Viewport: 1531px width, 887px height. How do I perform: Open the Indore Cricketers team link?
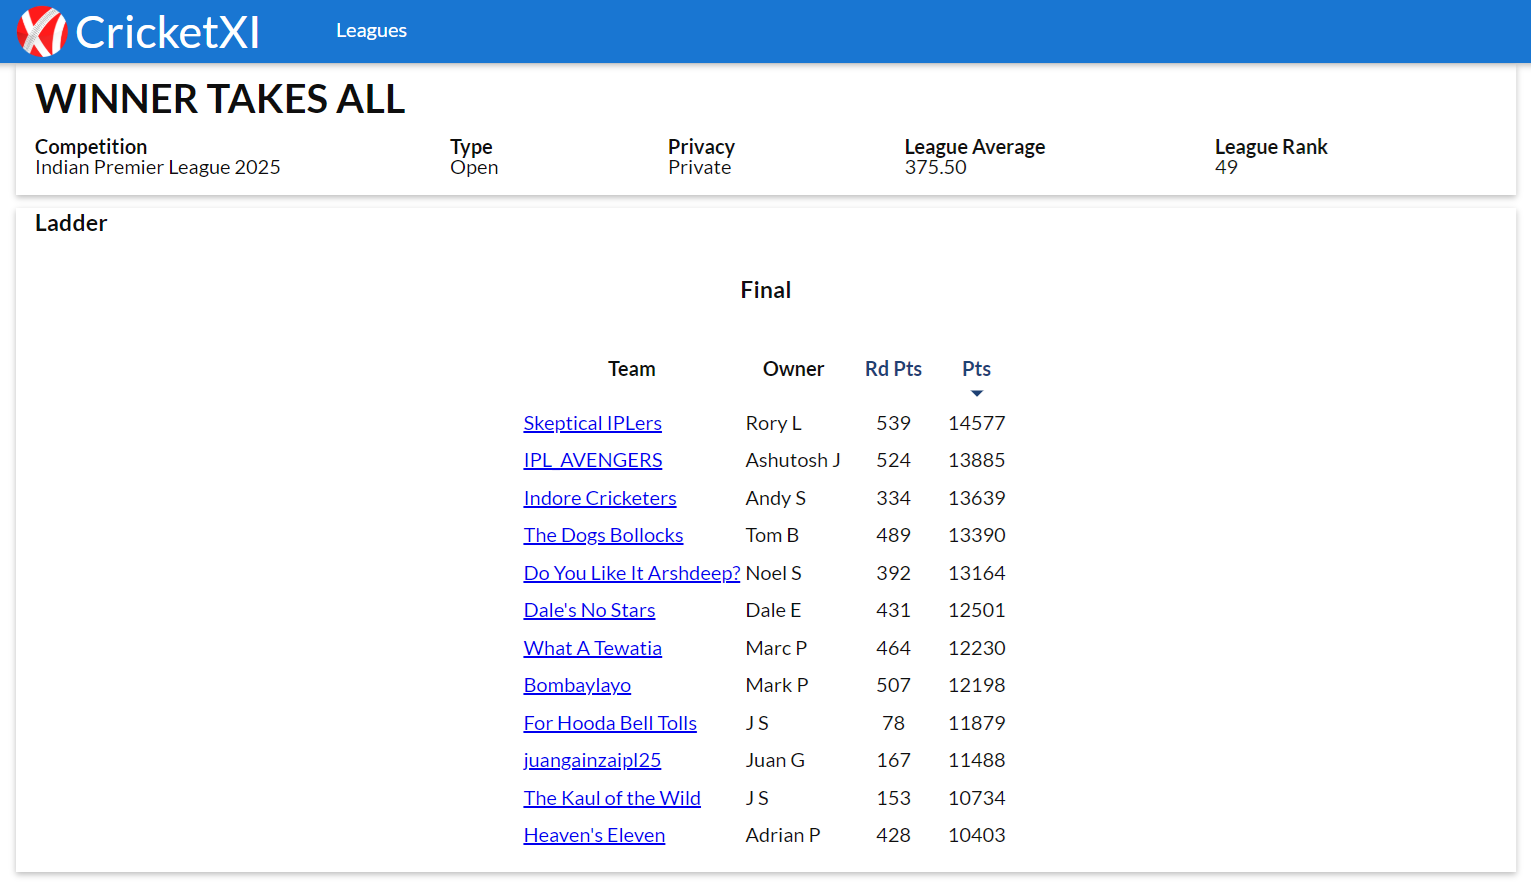tap(600, 498)
